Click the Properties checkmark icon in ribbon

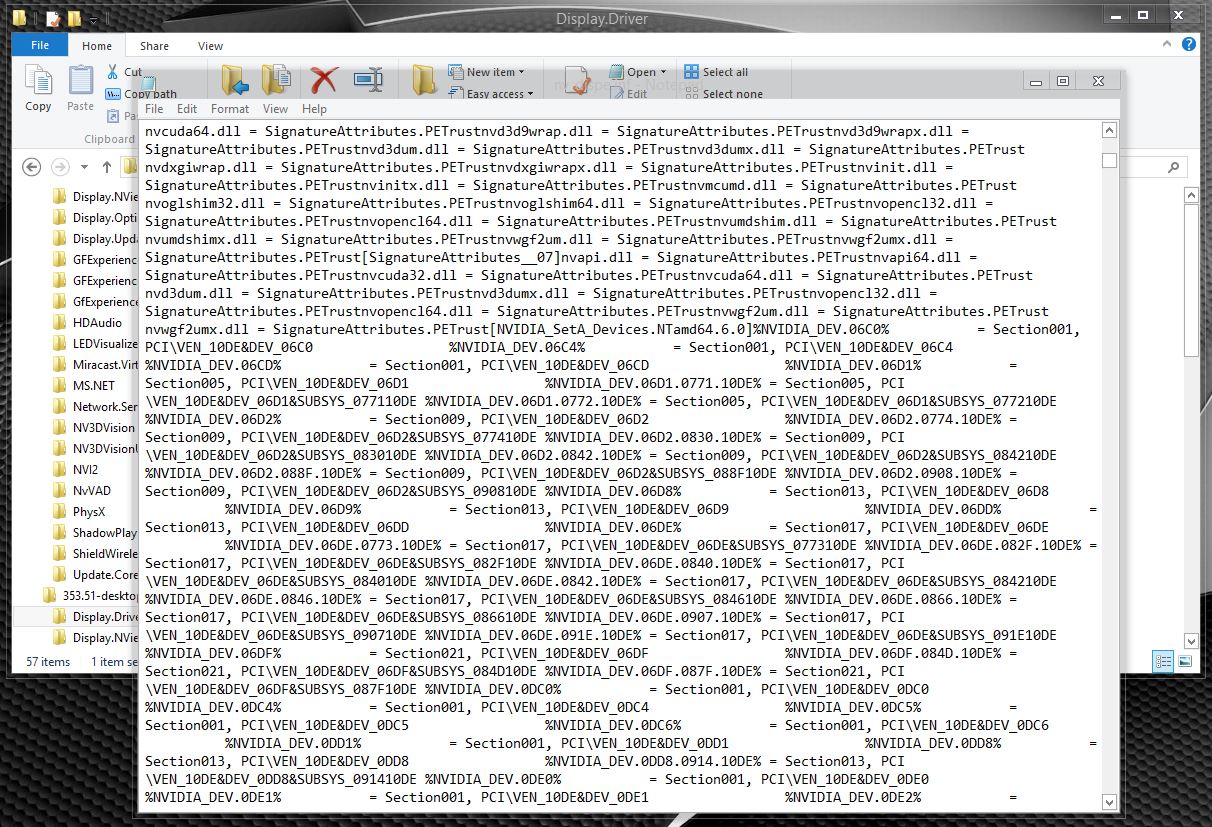point(576,82)
